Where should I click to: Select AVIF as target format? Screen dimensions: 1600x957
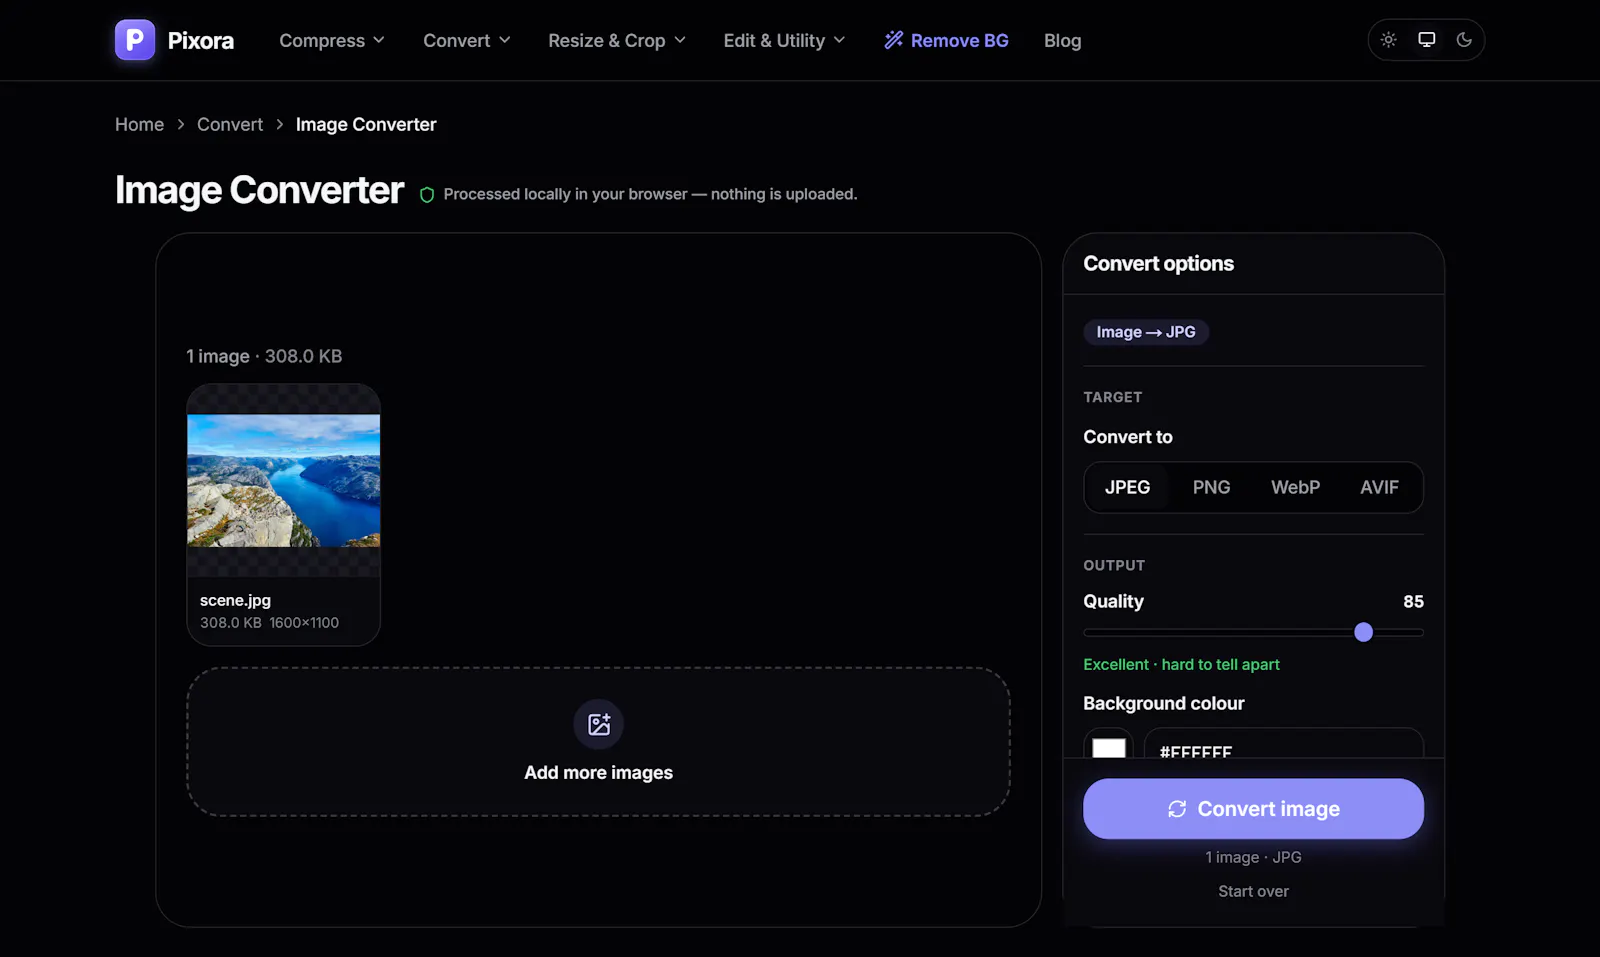click(1379, 487)
